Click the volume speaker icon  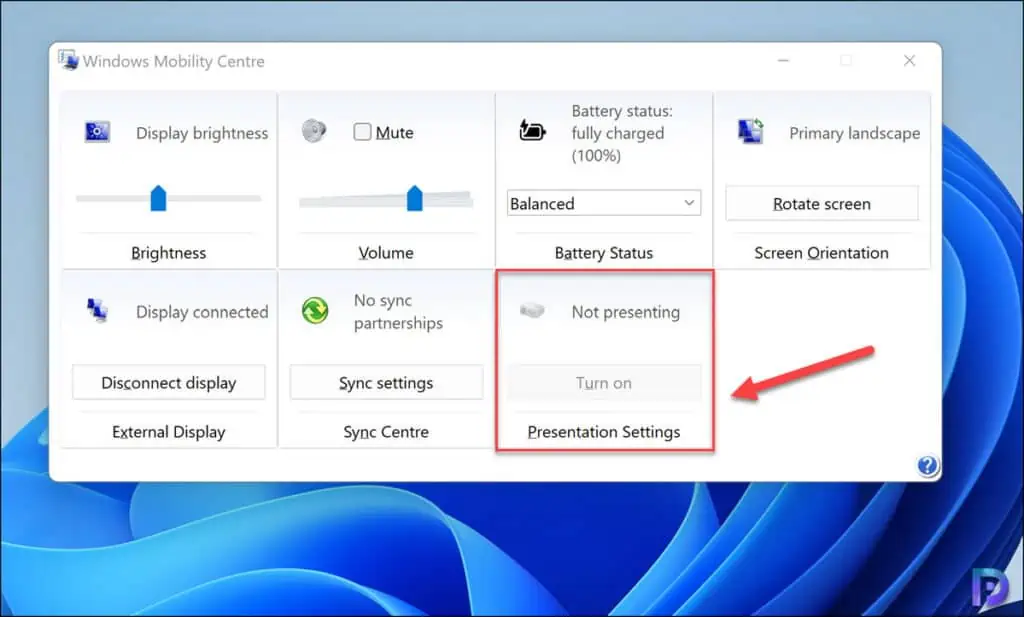(x=314, y=131)
